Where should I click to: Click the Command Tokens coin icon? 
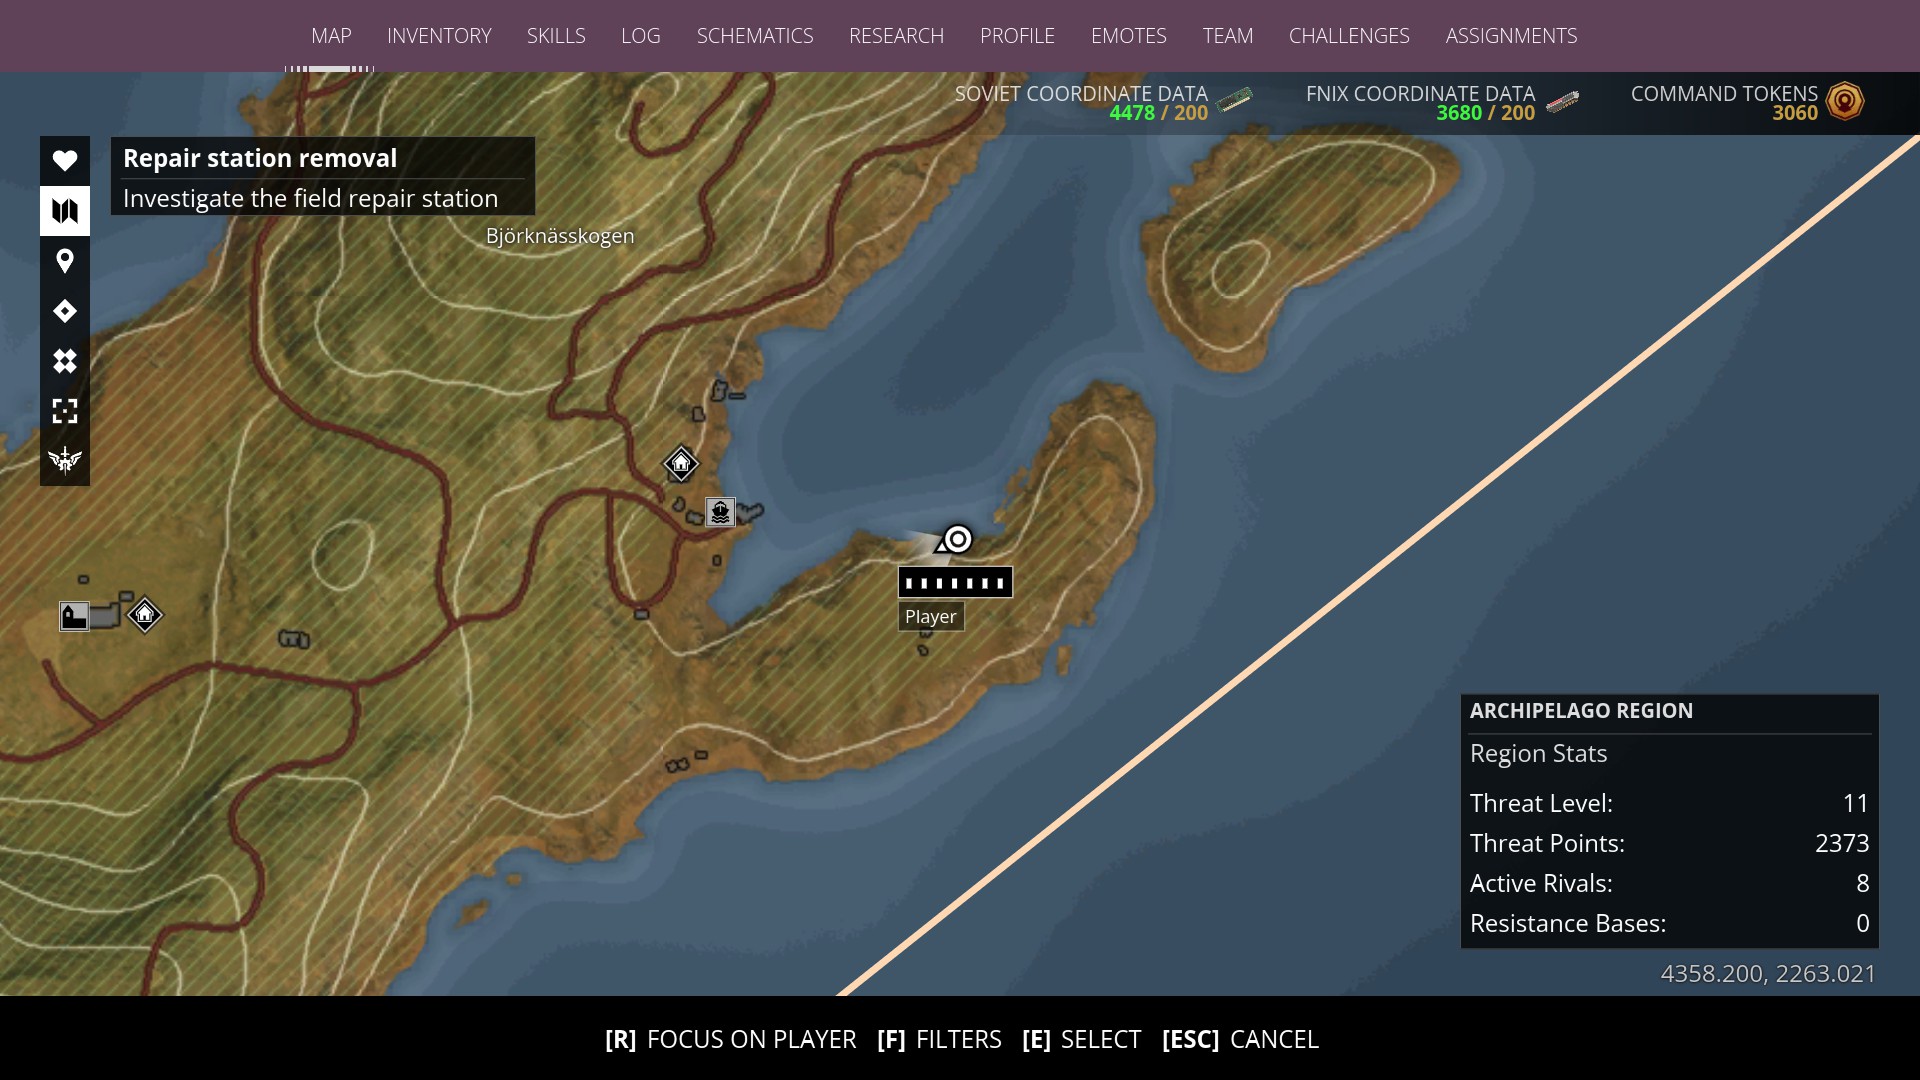pyautogui.click(x=1845, y=101)
